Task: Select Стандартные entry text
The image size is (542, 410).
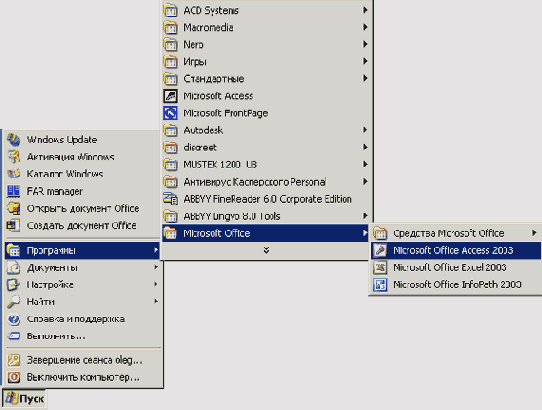Action: pyautogui.click(x=214, y=79)
